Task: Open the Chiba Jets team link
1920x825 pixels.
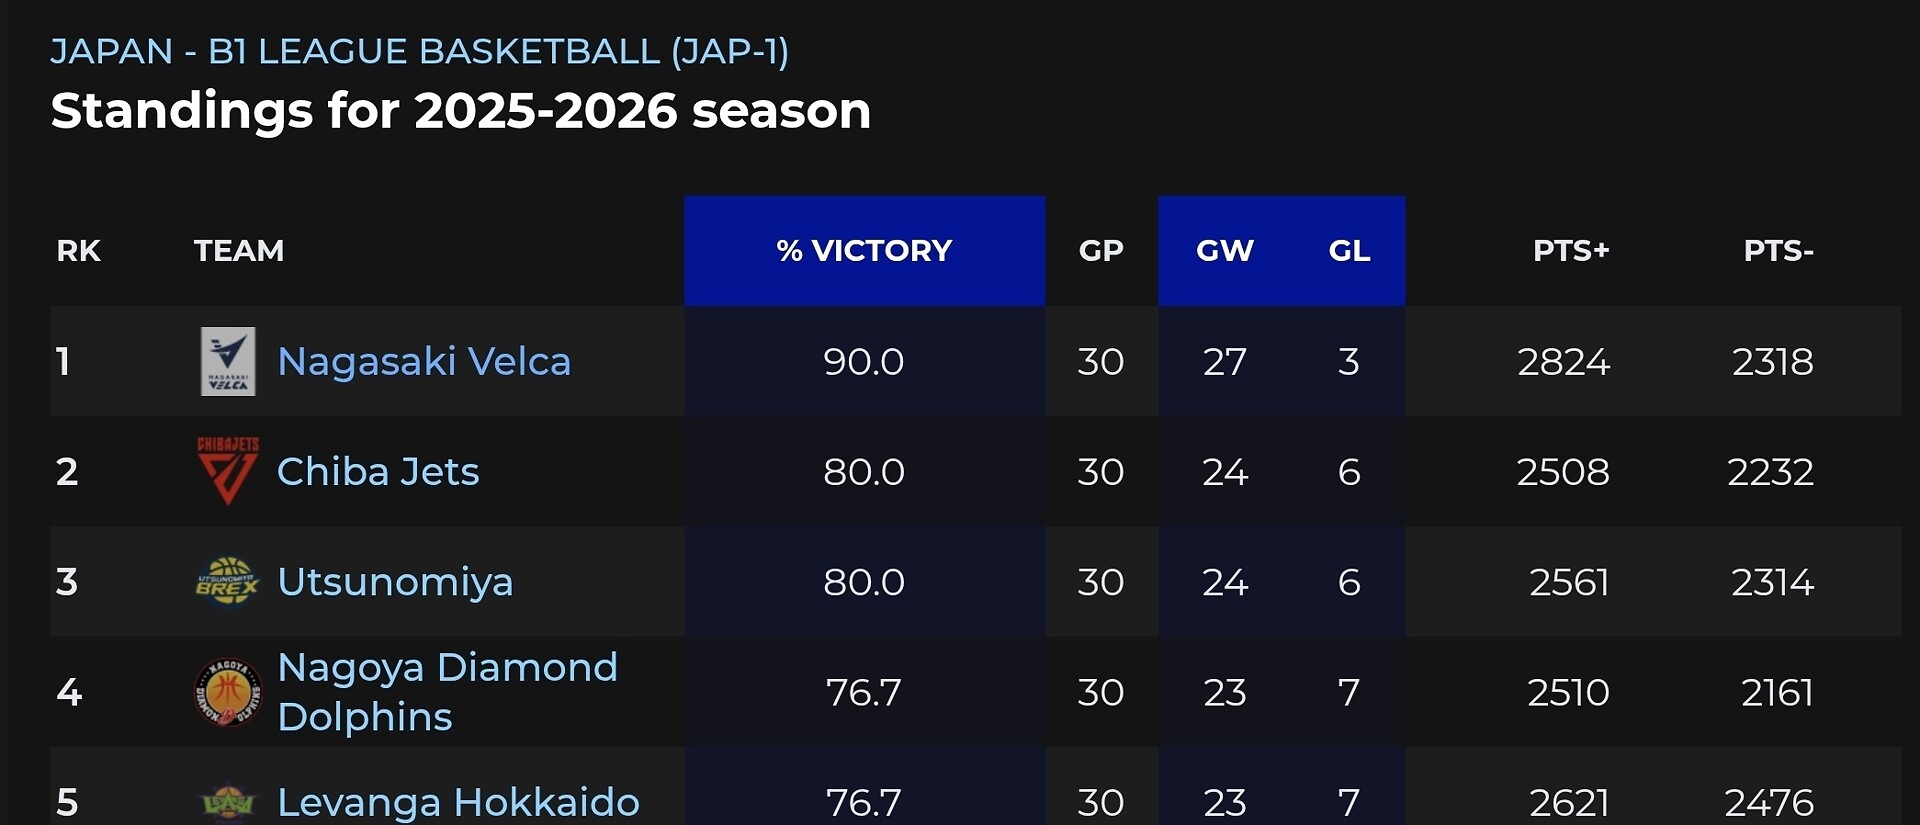Action: pos(378,471)
